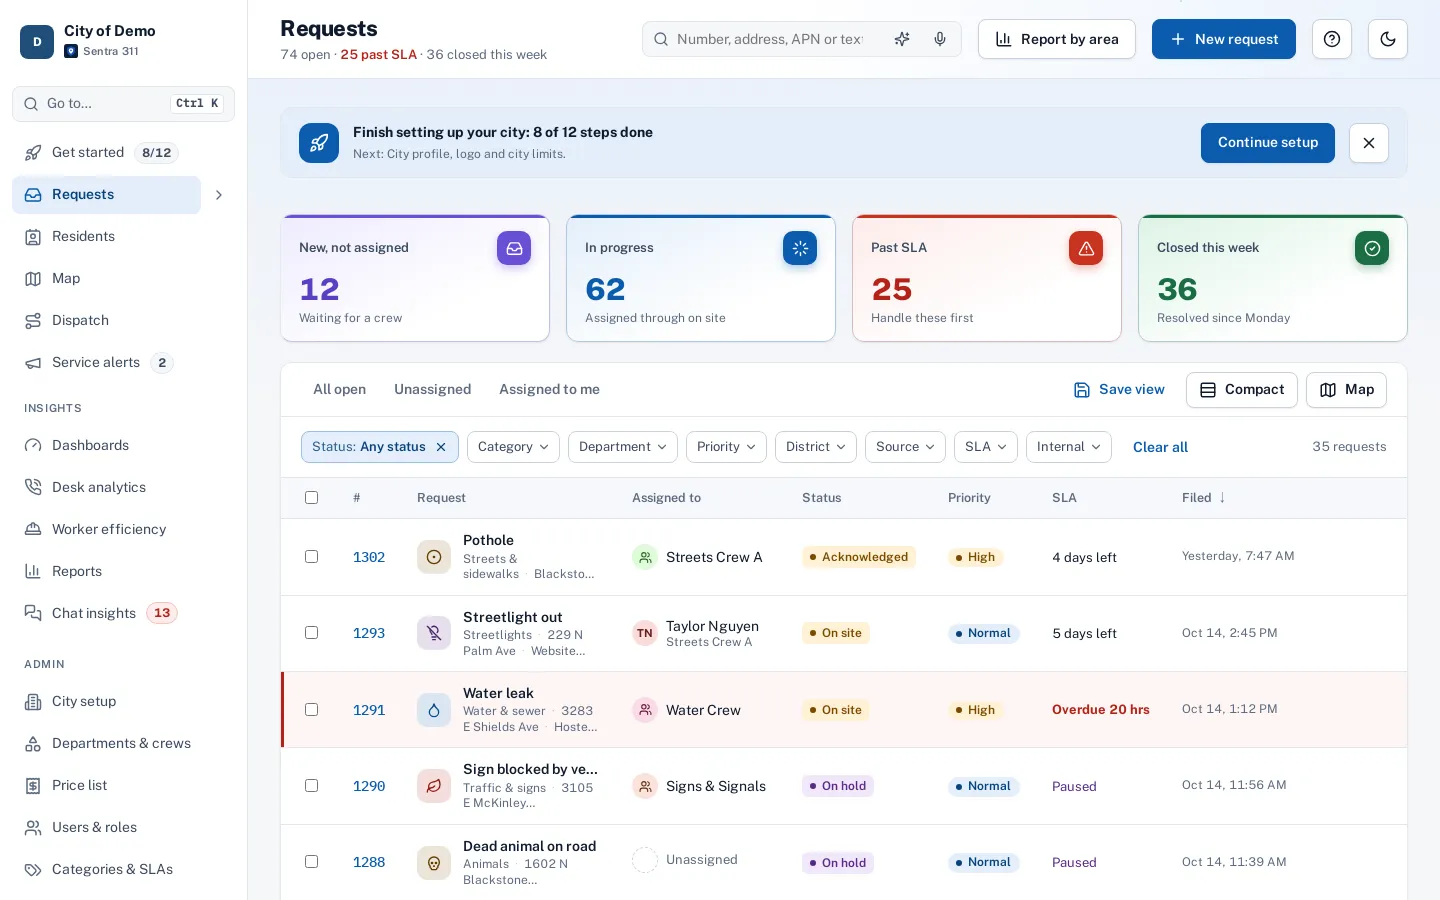The width and height of the screenshot is (1440, 900).
Task: Open the District filter dropdown
Action: pos(816,447)
